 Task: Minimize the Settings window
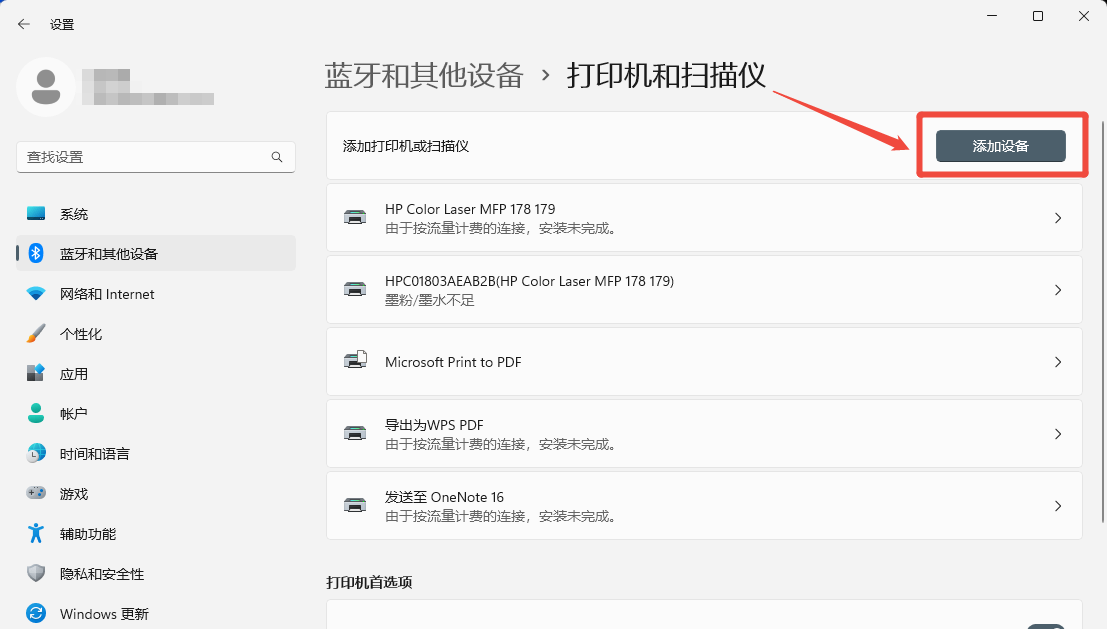pos(992,16)
